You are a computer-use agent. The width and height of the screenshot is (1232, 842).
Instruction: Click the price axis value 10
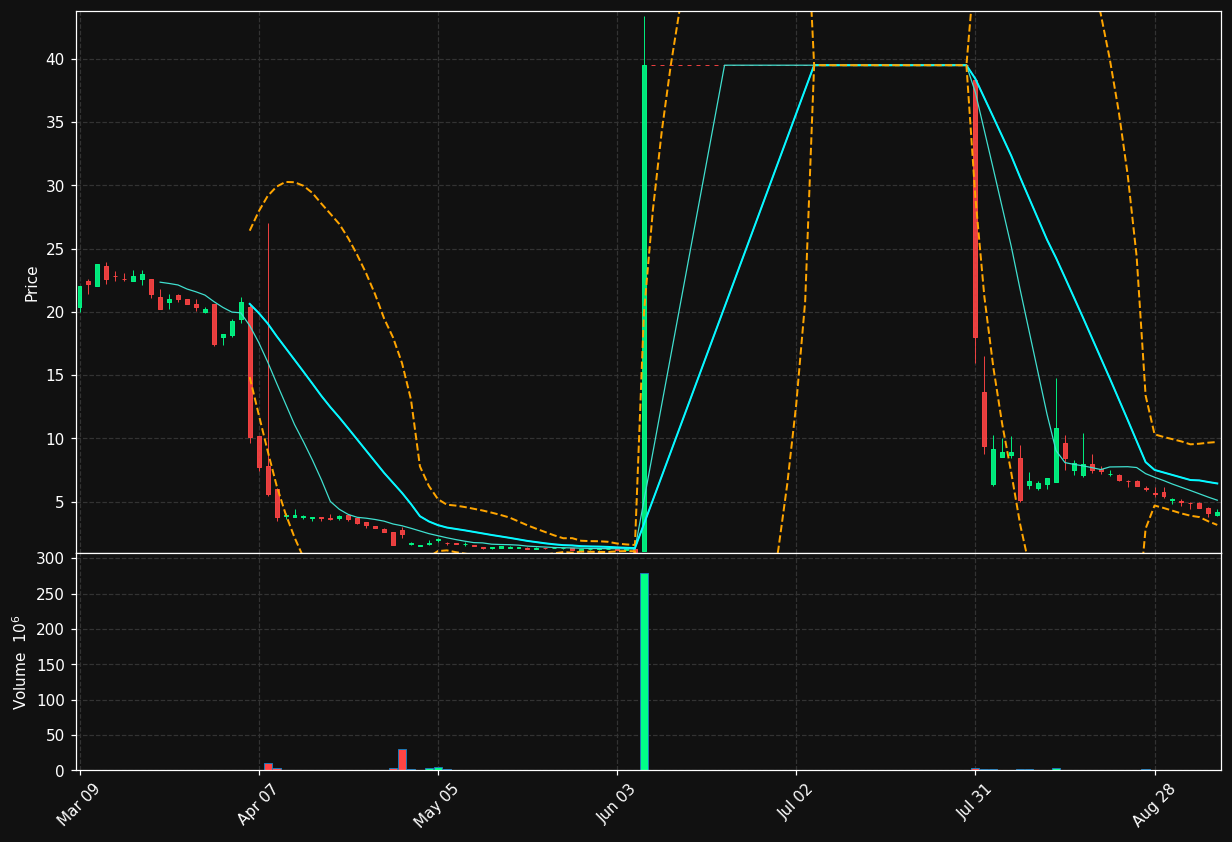click(x=54, y=439)
